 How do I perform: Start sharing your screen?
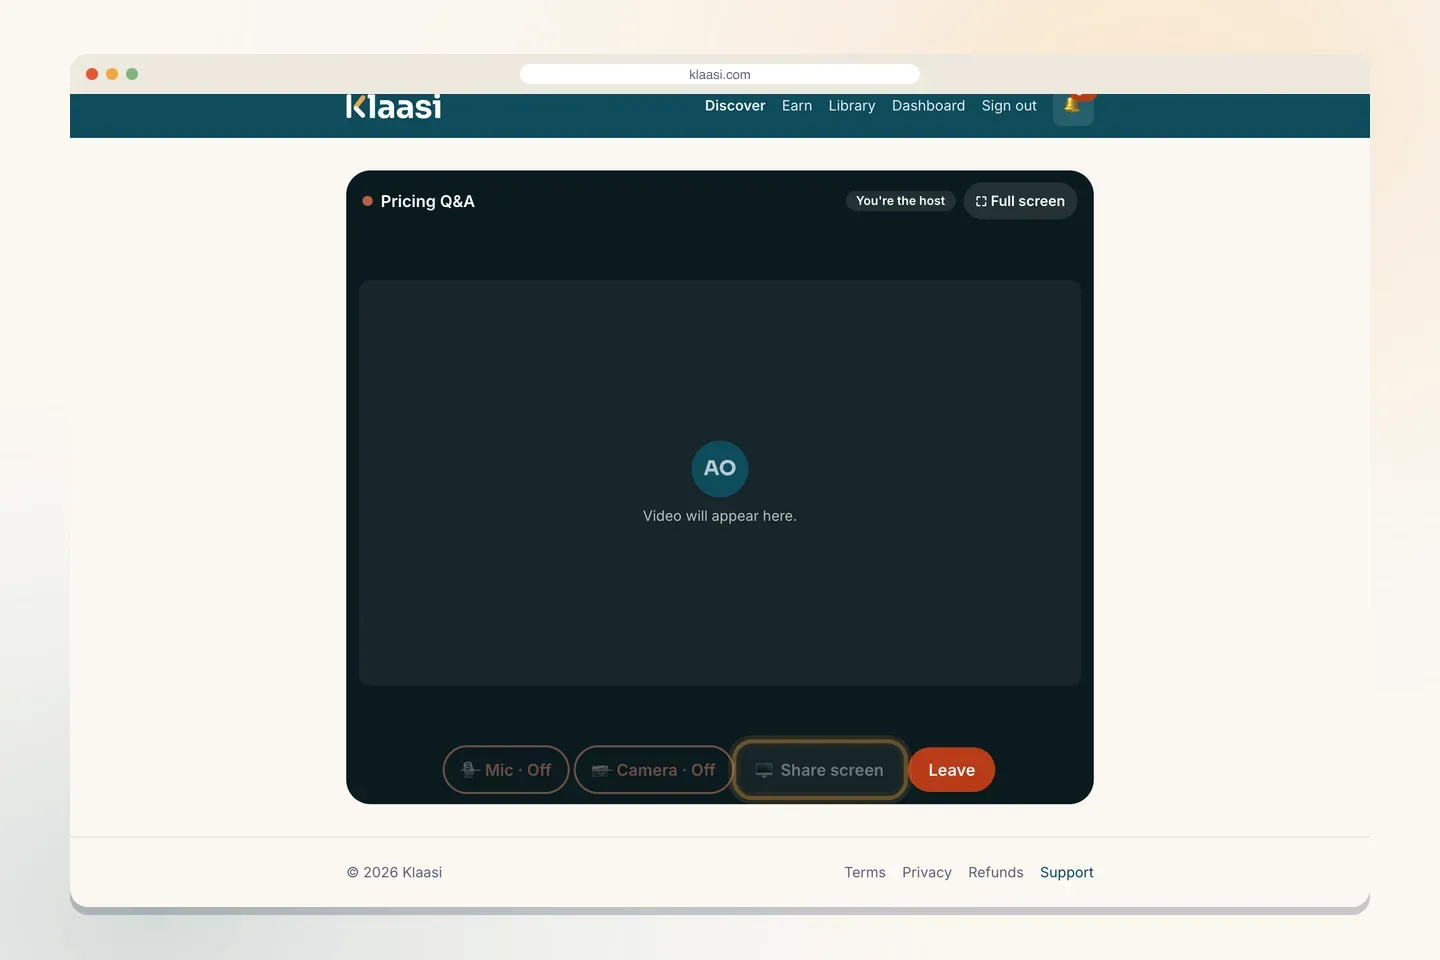pyautogui.click(x=820, y=770)
